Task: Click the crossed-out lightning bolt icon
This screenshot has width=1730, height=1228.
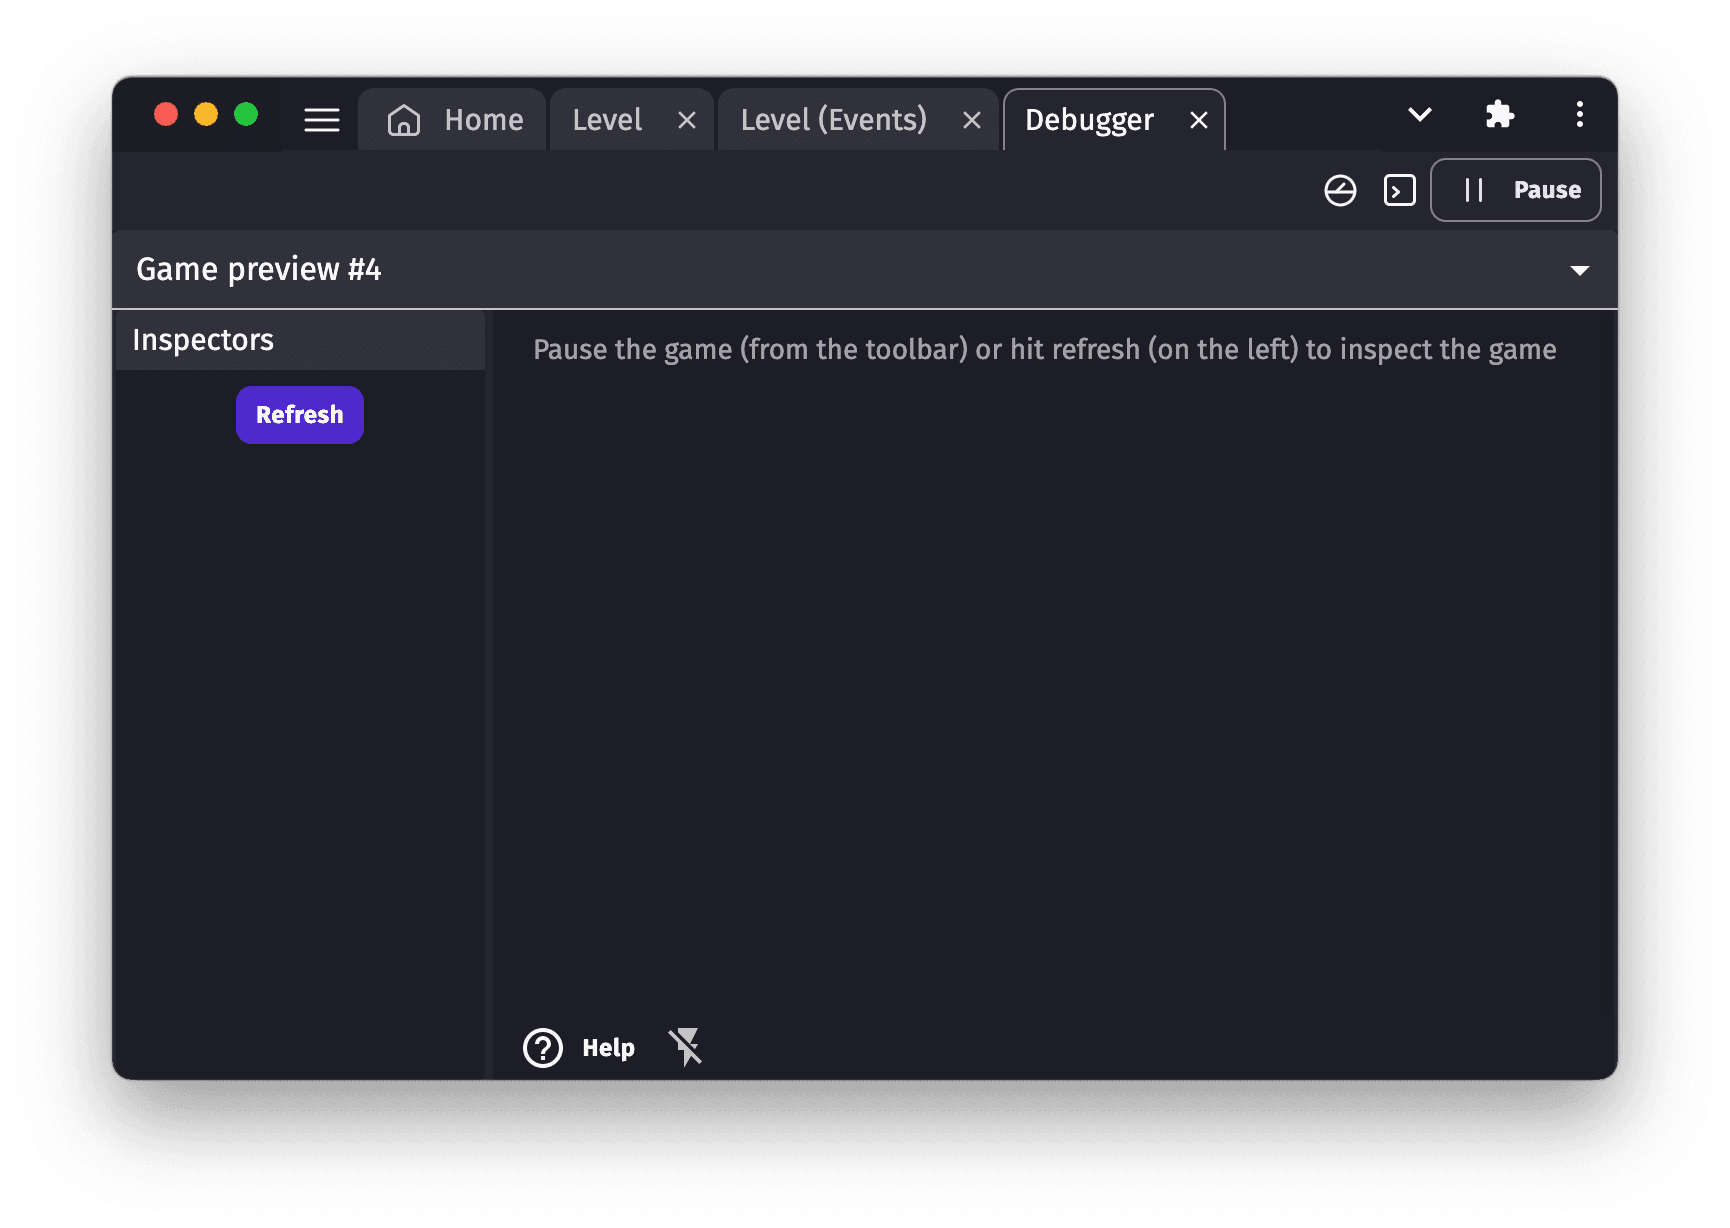Action: [686, 1047]
